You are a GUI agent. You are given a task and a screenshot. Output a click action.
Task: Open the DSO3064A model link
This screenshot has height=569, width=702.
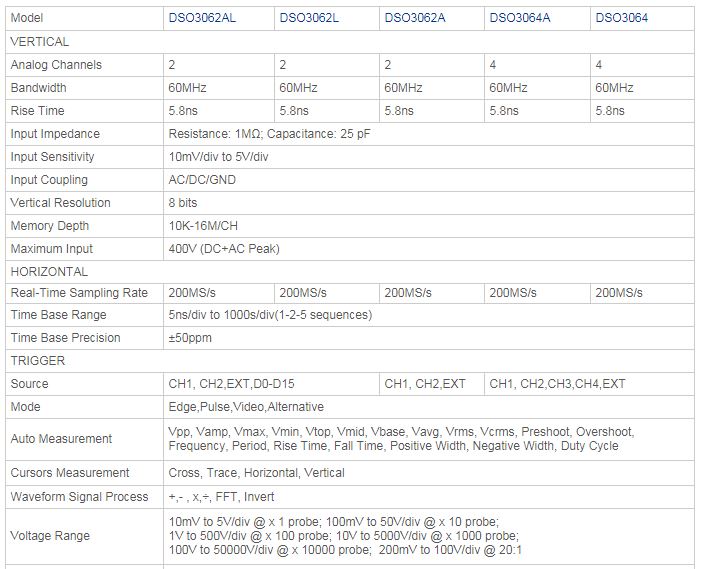pos(520,18)
